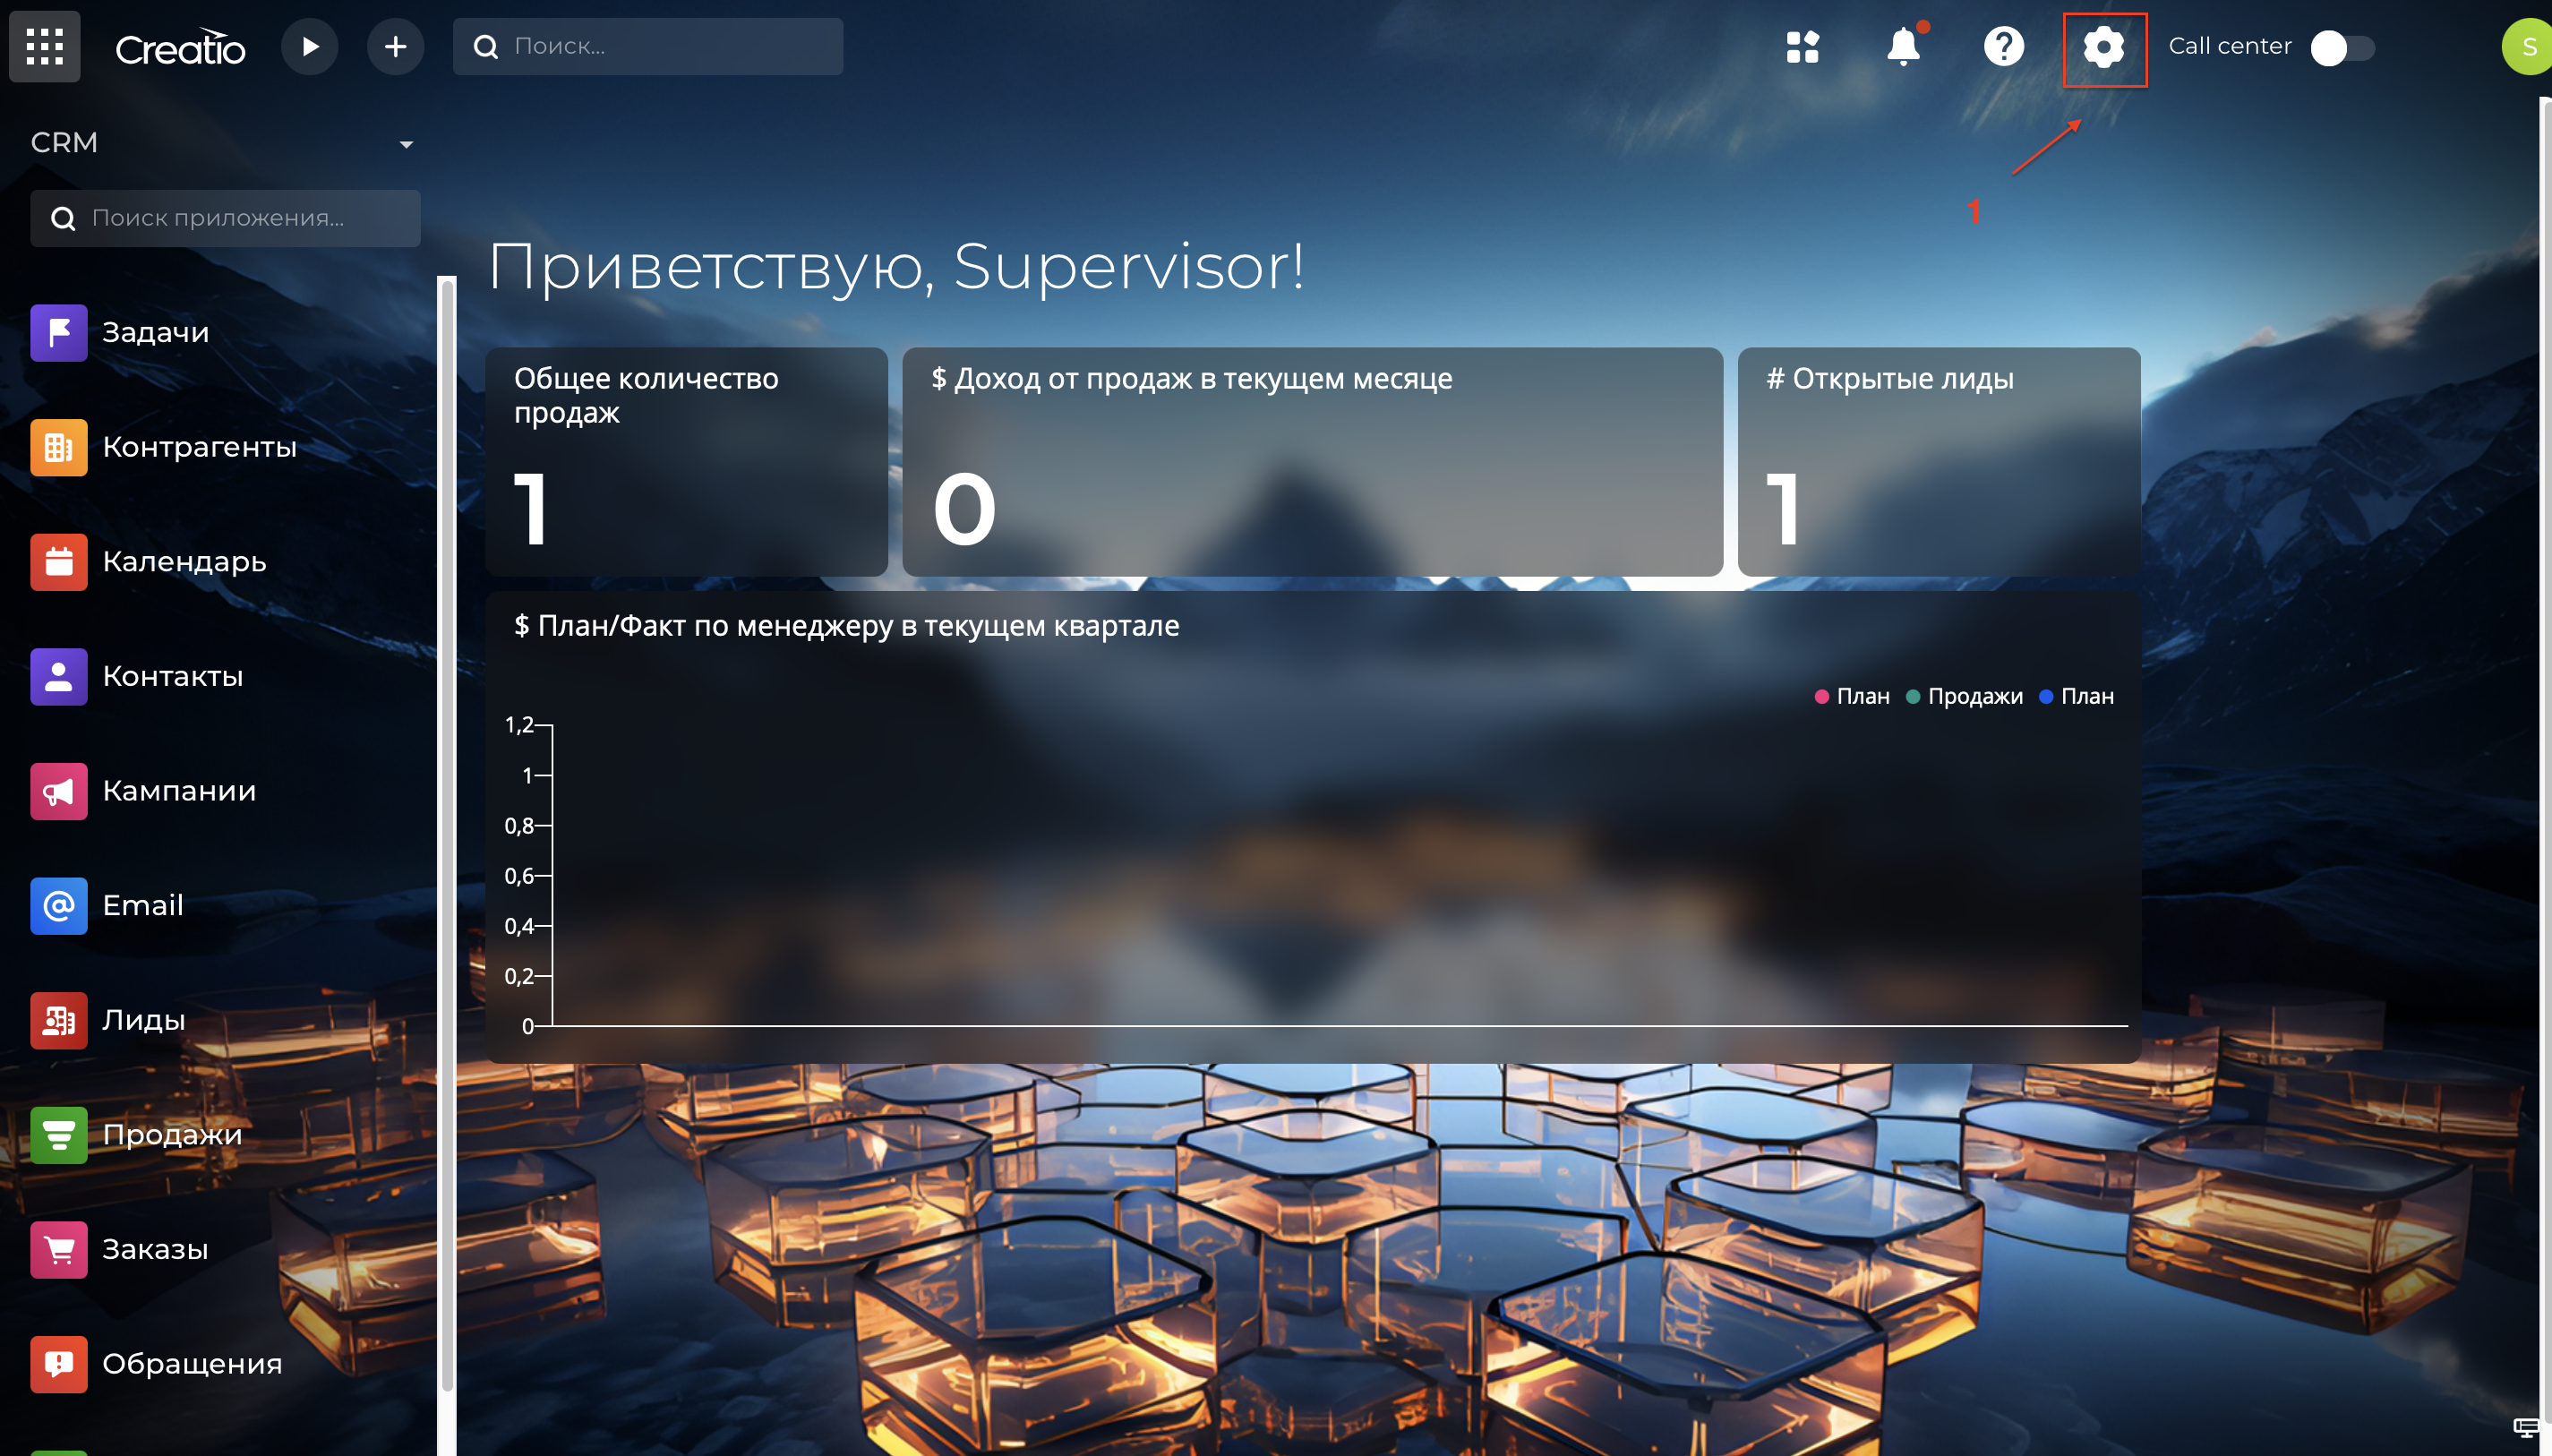Toggle the blue План legend item
The image size is (2552, 1456).
tap(2076, 697)
